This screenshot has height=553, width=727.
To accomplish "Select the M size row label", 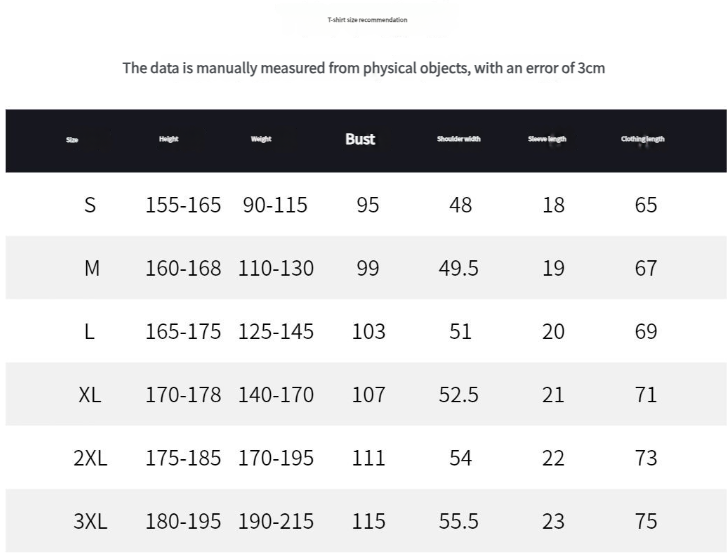I will (91, 268).
